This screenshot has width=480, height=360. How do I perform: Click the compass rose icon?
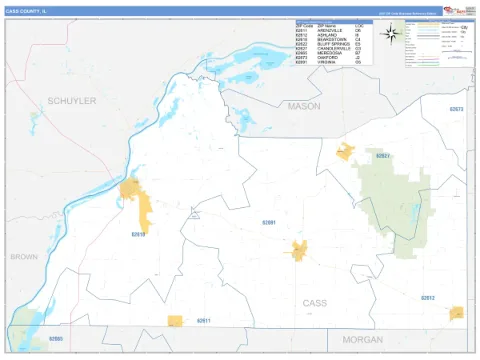(x=390, y=34)
